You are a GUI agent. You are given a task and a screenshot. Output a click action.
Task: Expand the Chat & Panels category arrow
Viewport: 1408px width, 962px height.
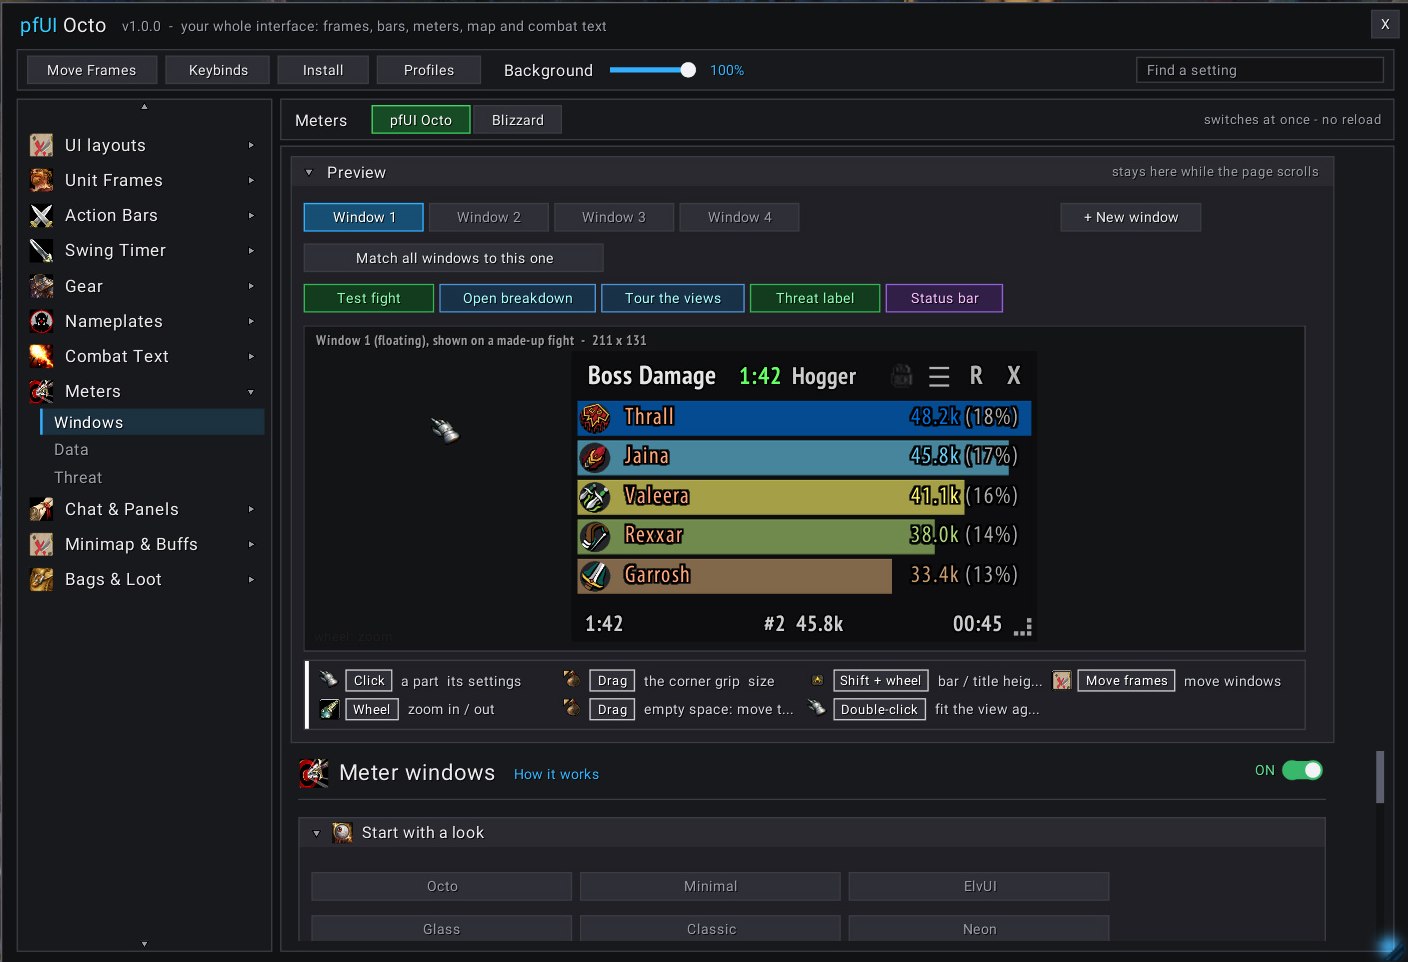pyautogui.click(x=251, y=510)
